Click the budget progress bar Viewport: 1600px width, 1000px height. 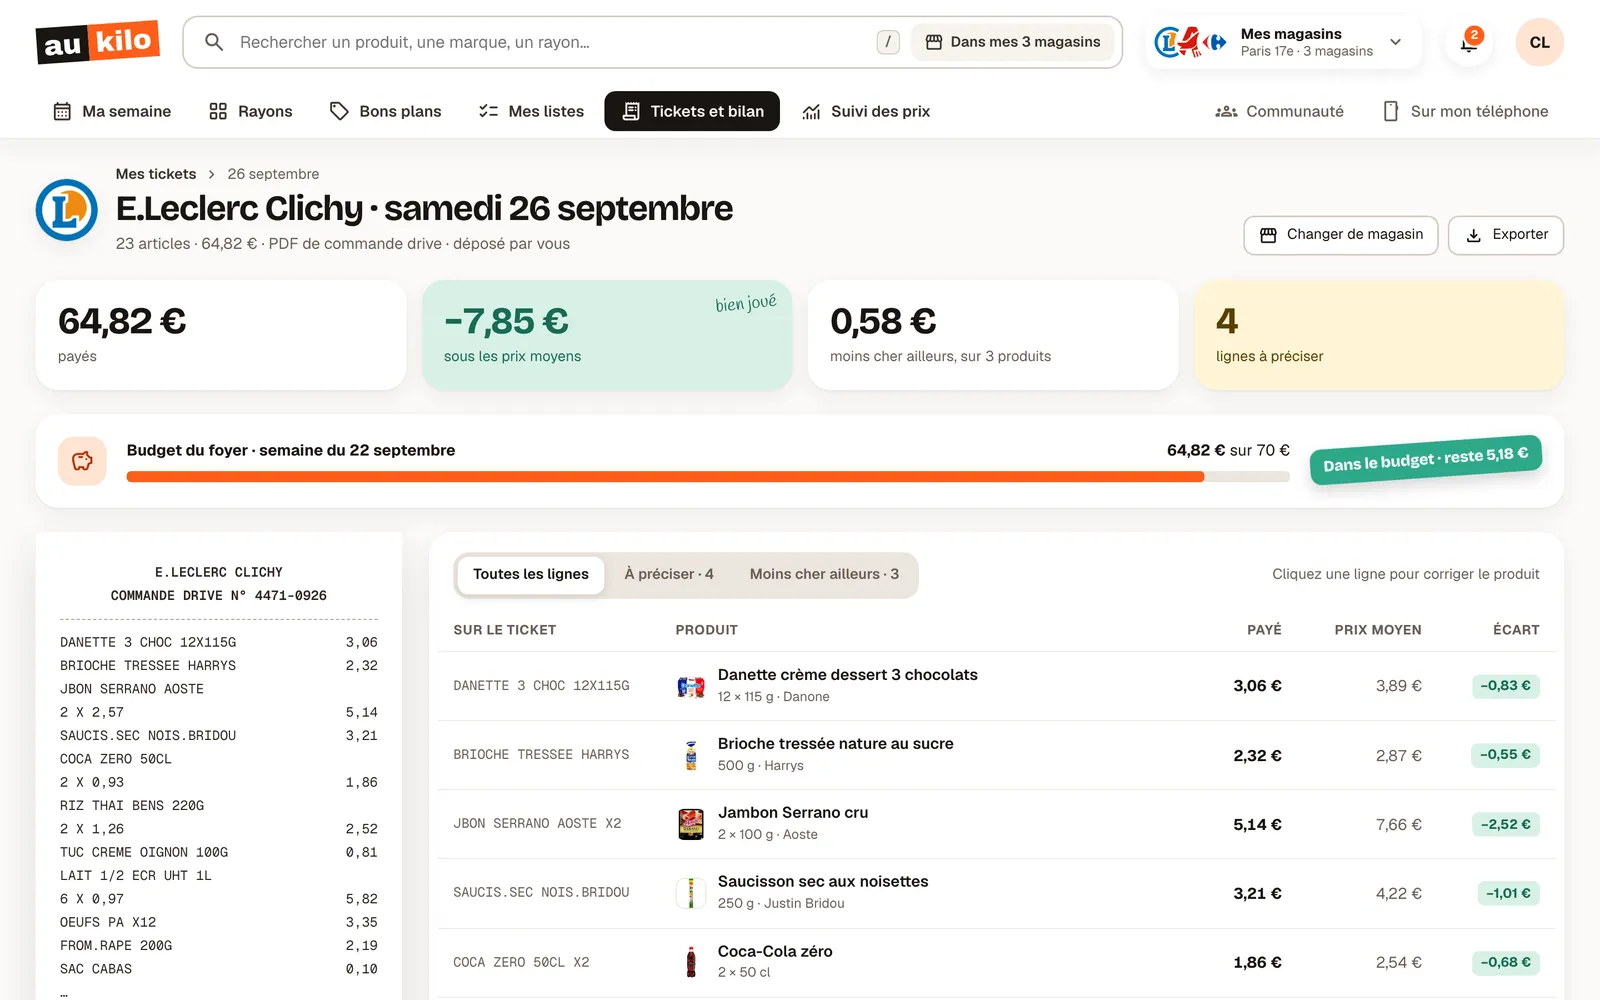pyautogui.click(x=708, y=477)
